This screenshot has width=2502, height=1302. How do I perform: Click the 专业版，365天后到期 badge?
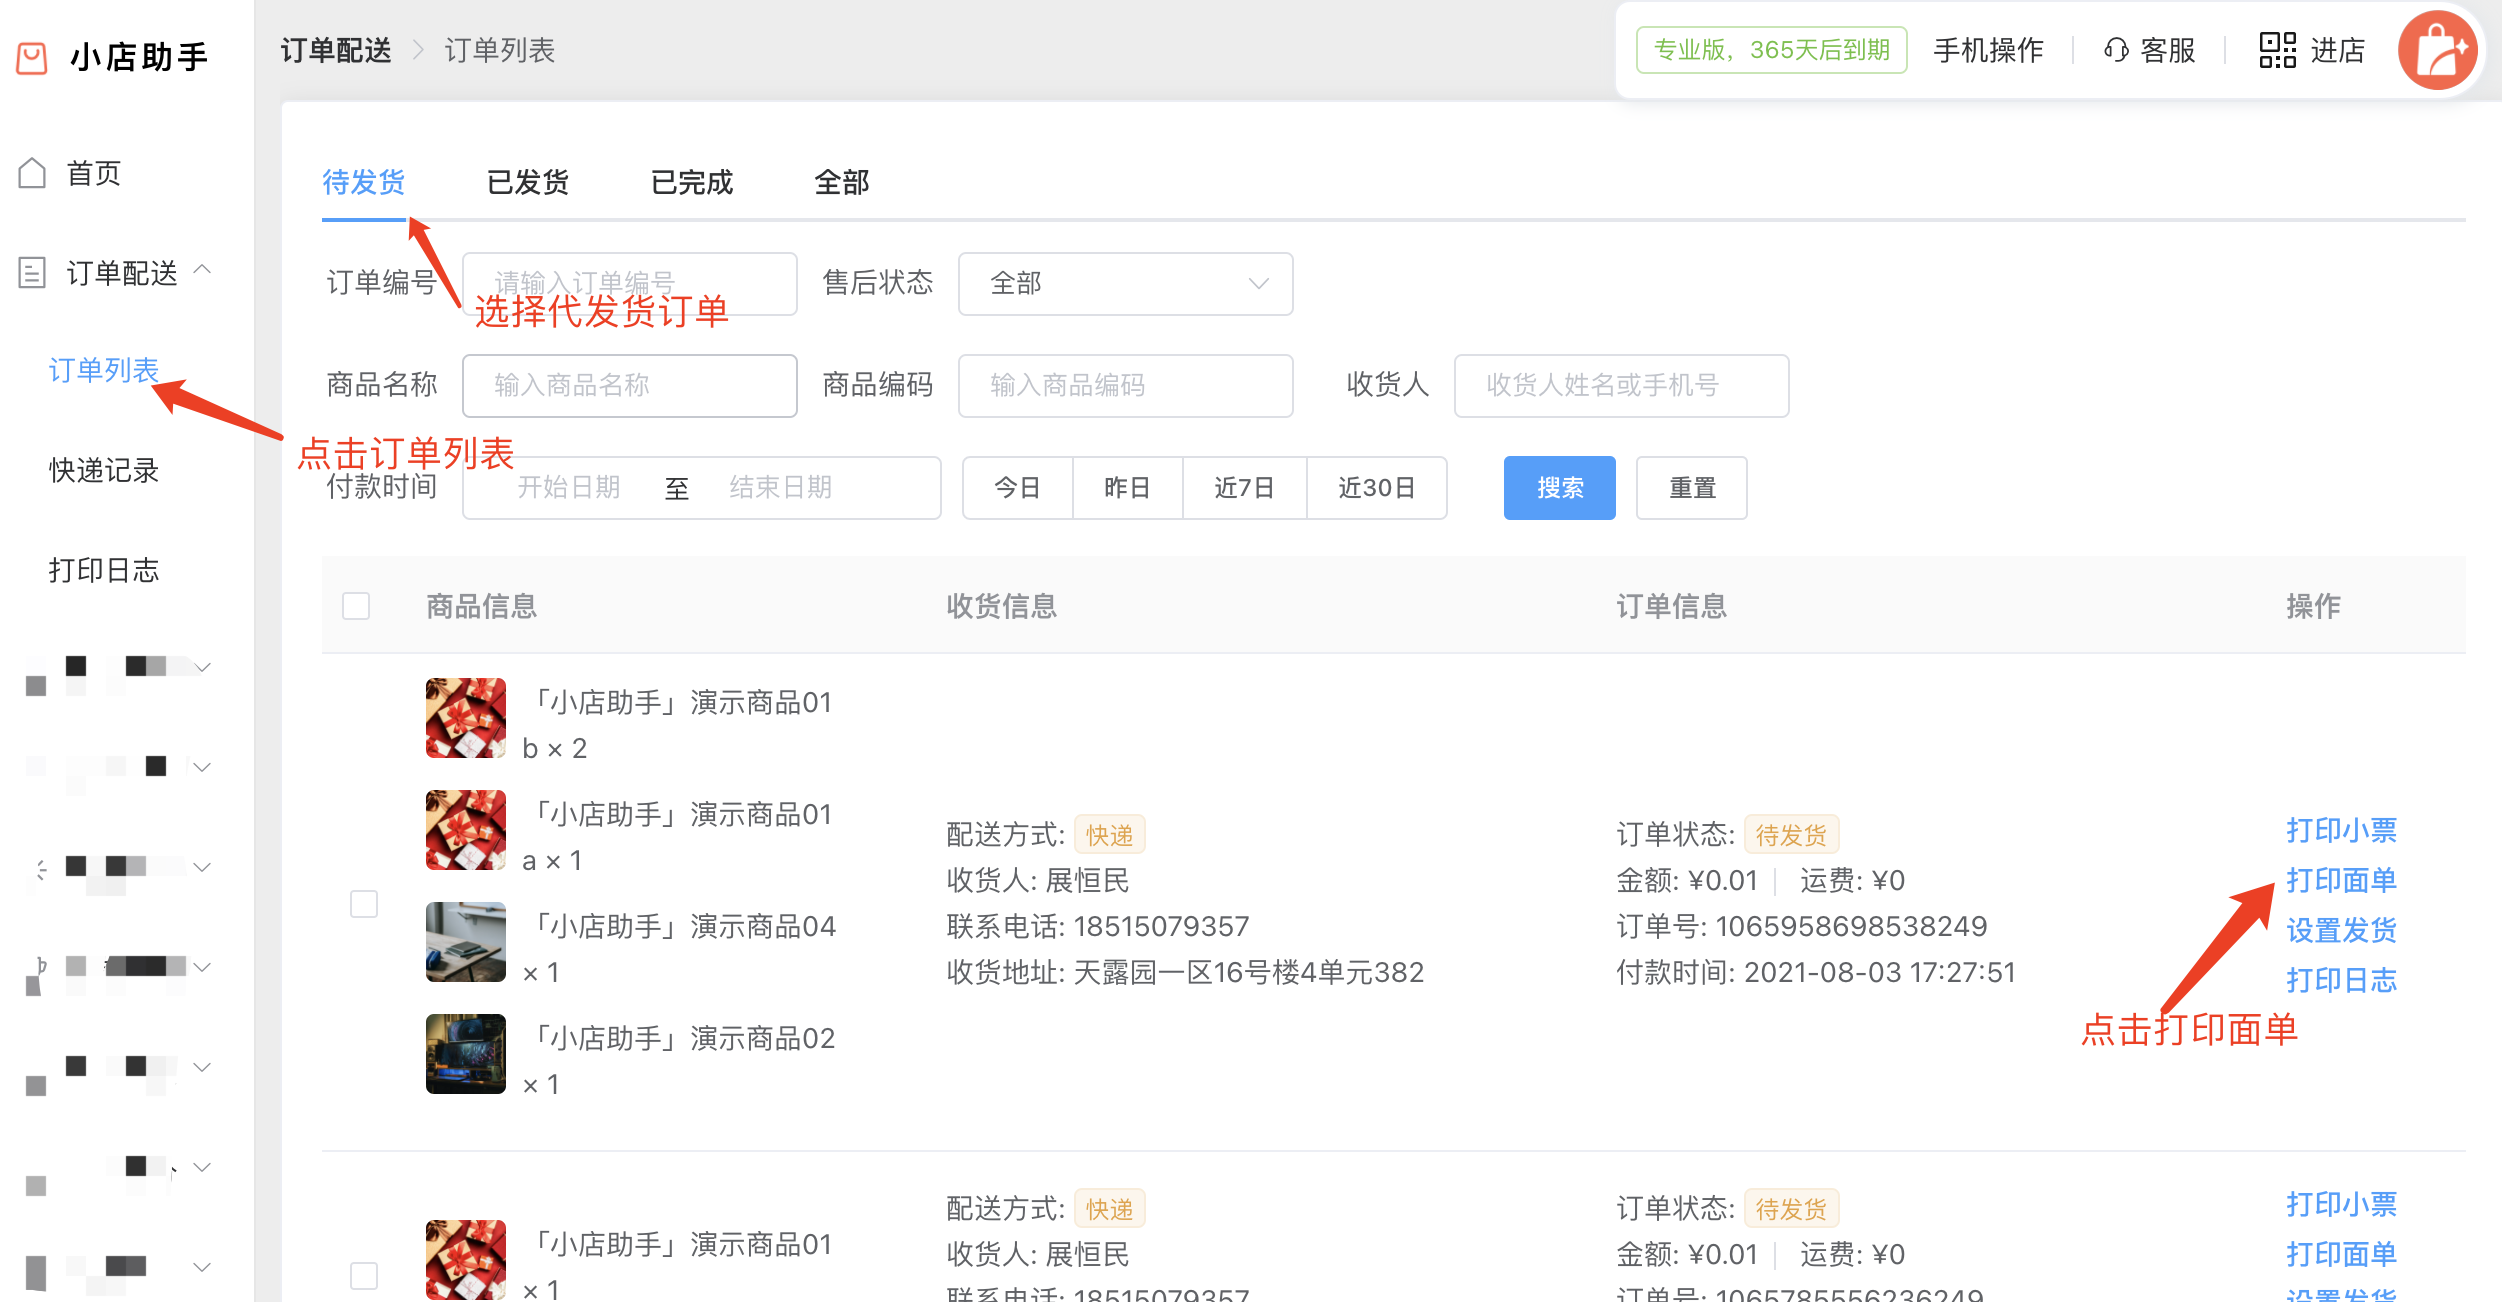click(1771, 50)
